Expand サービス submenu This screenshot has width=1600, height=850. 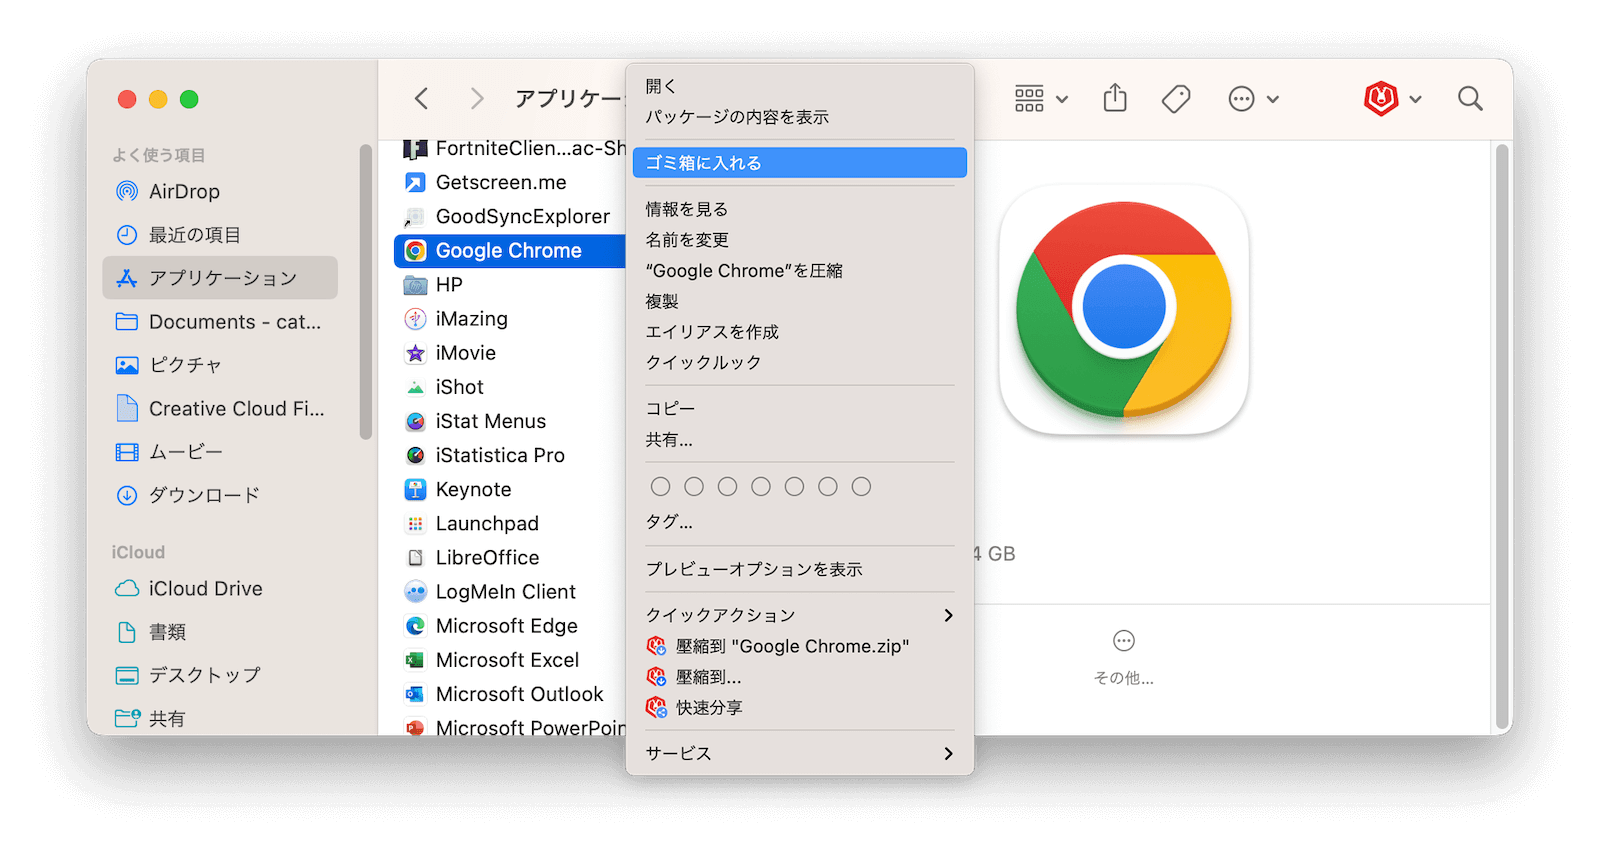point(800,753)
